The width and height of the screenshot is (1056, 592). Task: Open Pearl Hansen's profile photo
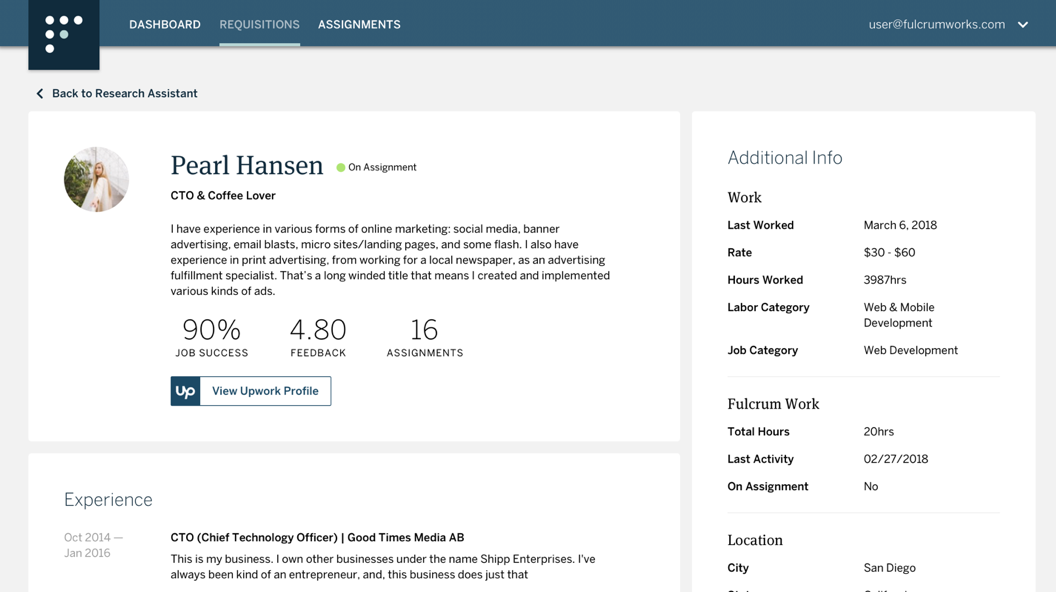pos(96,180)
